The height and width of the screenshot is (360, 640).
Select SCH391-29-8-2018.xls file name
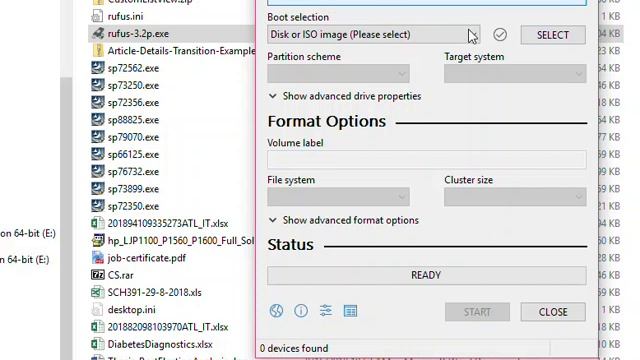tap(154, 293)
